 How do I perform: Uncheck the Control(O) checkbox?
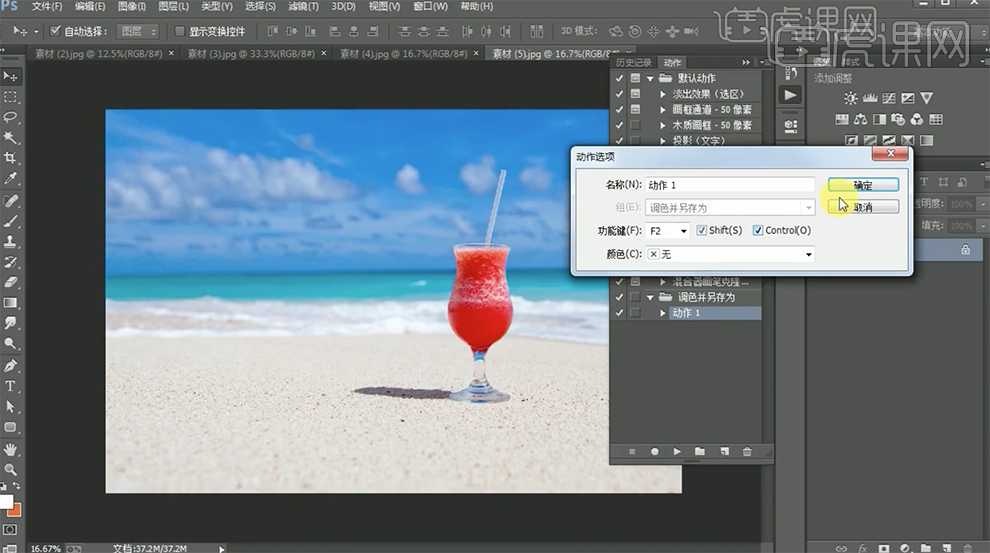(x=758, y=231)
